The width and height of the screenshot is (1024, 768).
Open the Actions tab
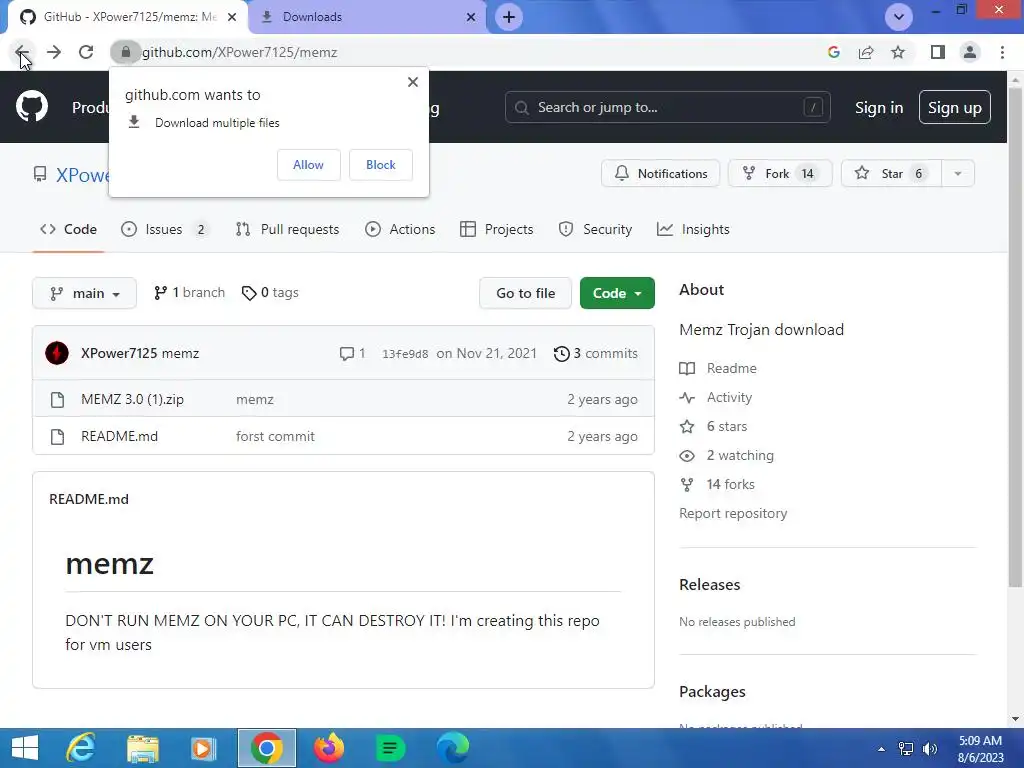point(400,229)
